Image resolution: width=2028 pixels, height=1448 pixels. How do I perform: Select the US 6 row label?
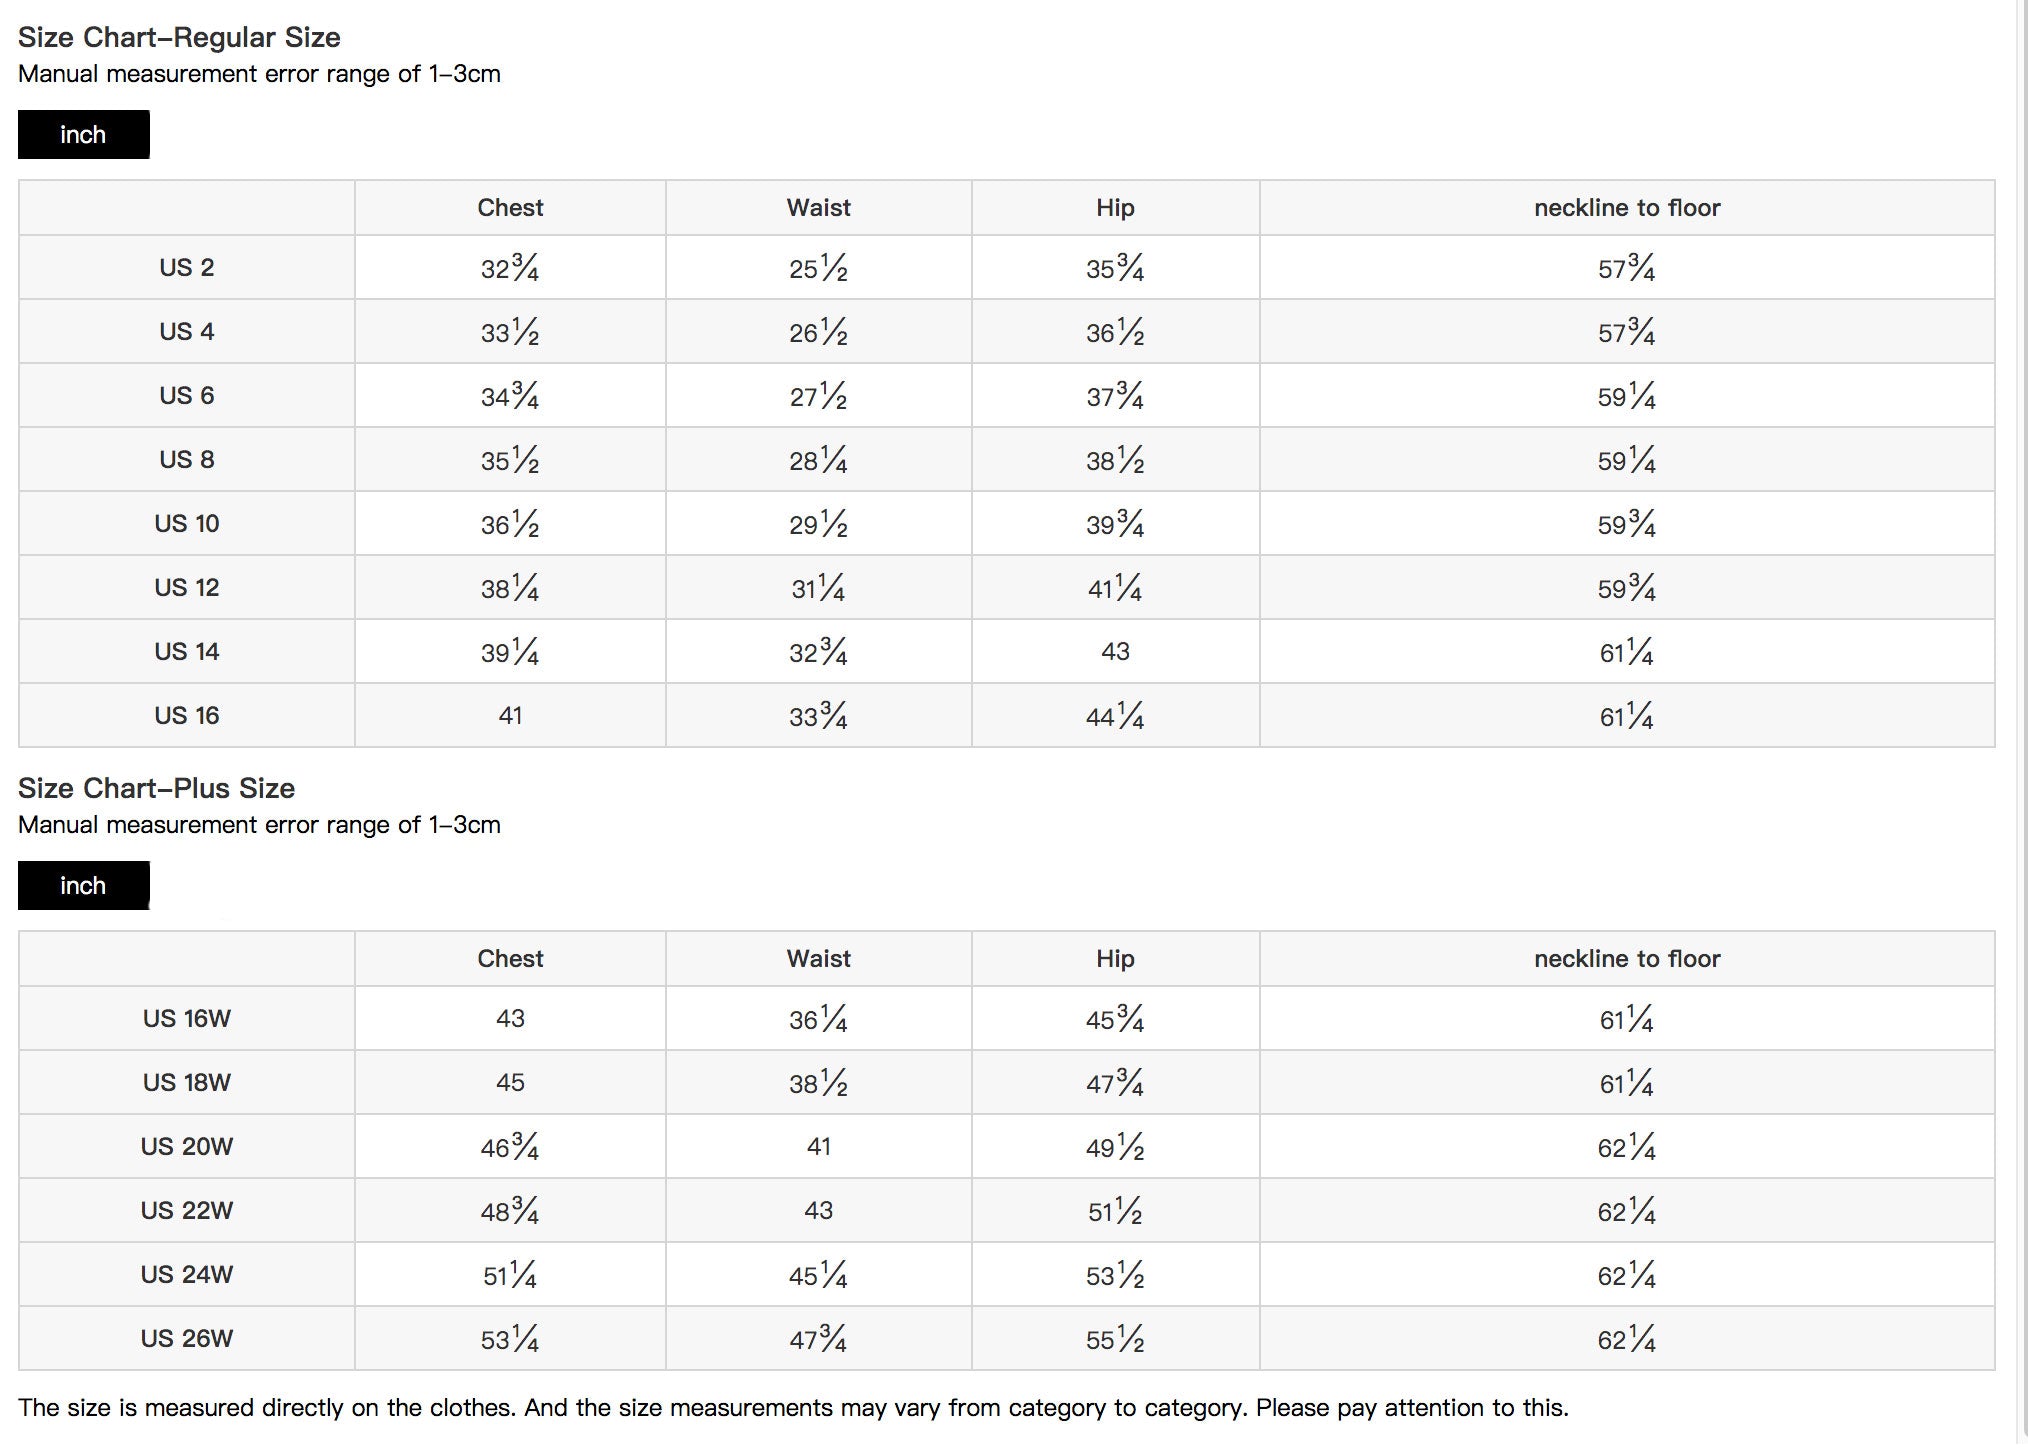(x=187, y=396)
